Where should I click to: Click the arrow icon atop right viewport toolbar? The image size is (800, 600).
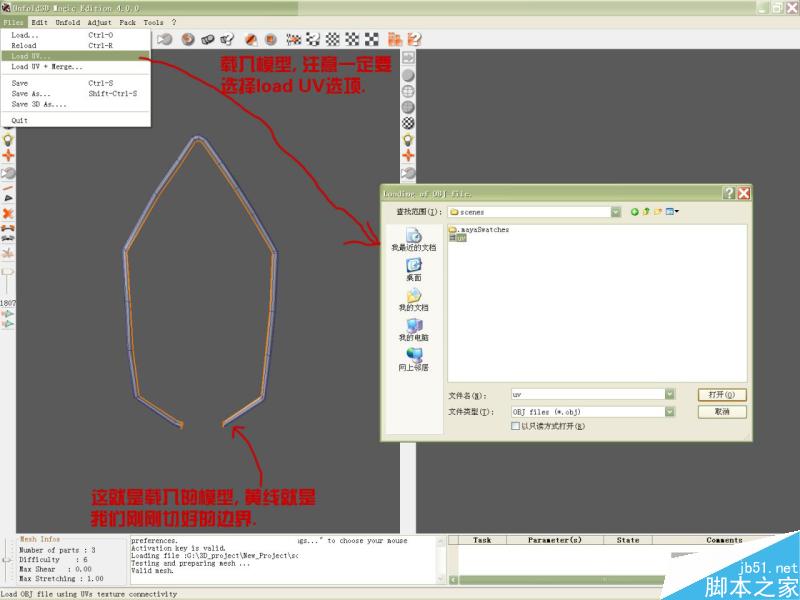[408, 58]
